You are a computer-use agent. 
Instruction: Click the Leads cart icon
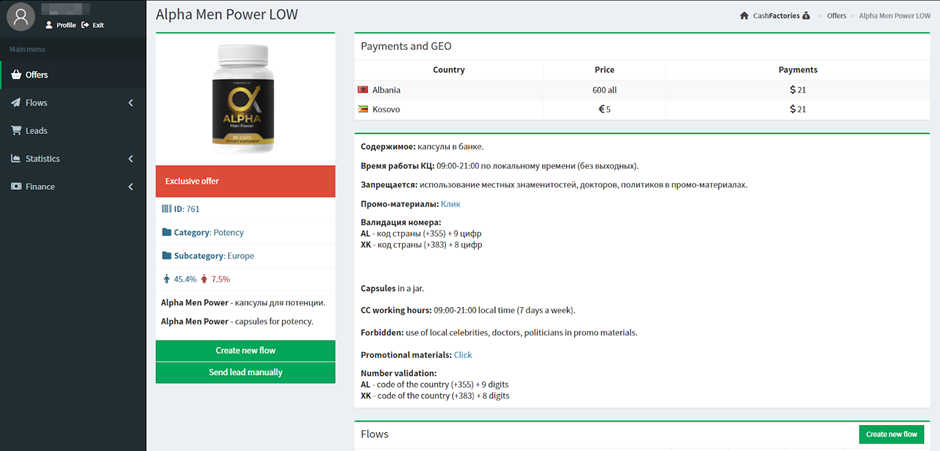pos(16,131)
